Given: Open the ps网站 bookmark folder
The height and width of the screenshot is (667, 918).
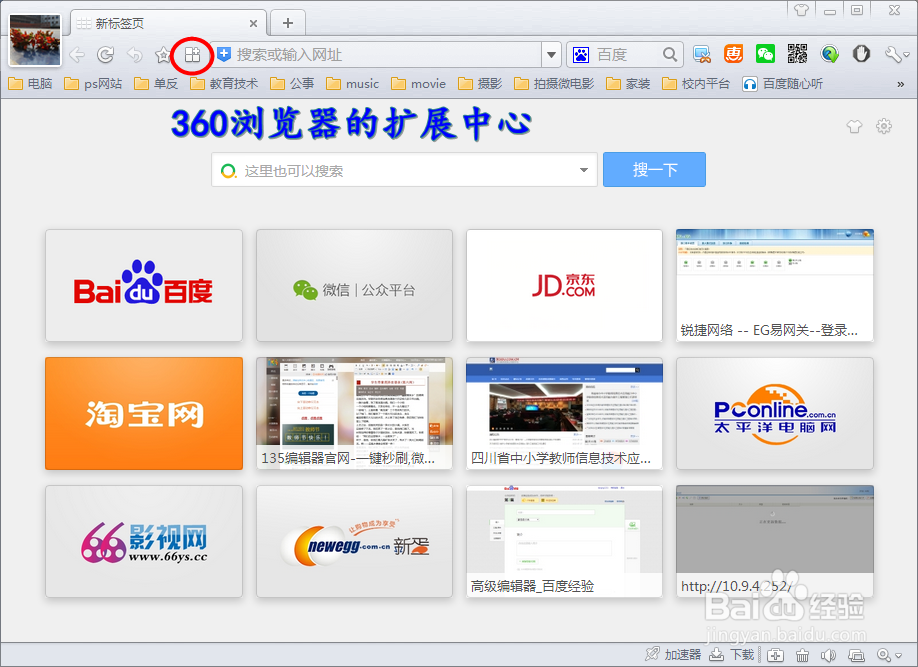Looking at the screenshot, I should (94, 84).
